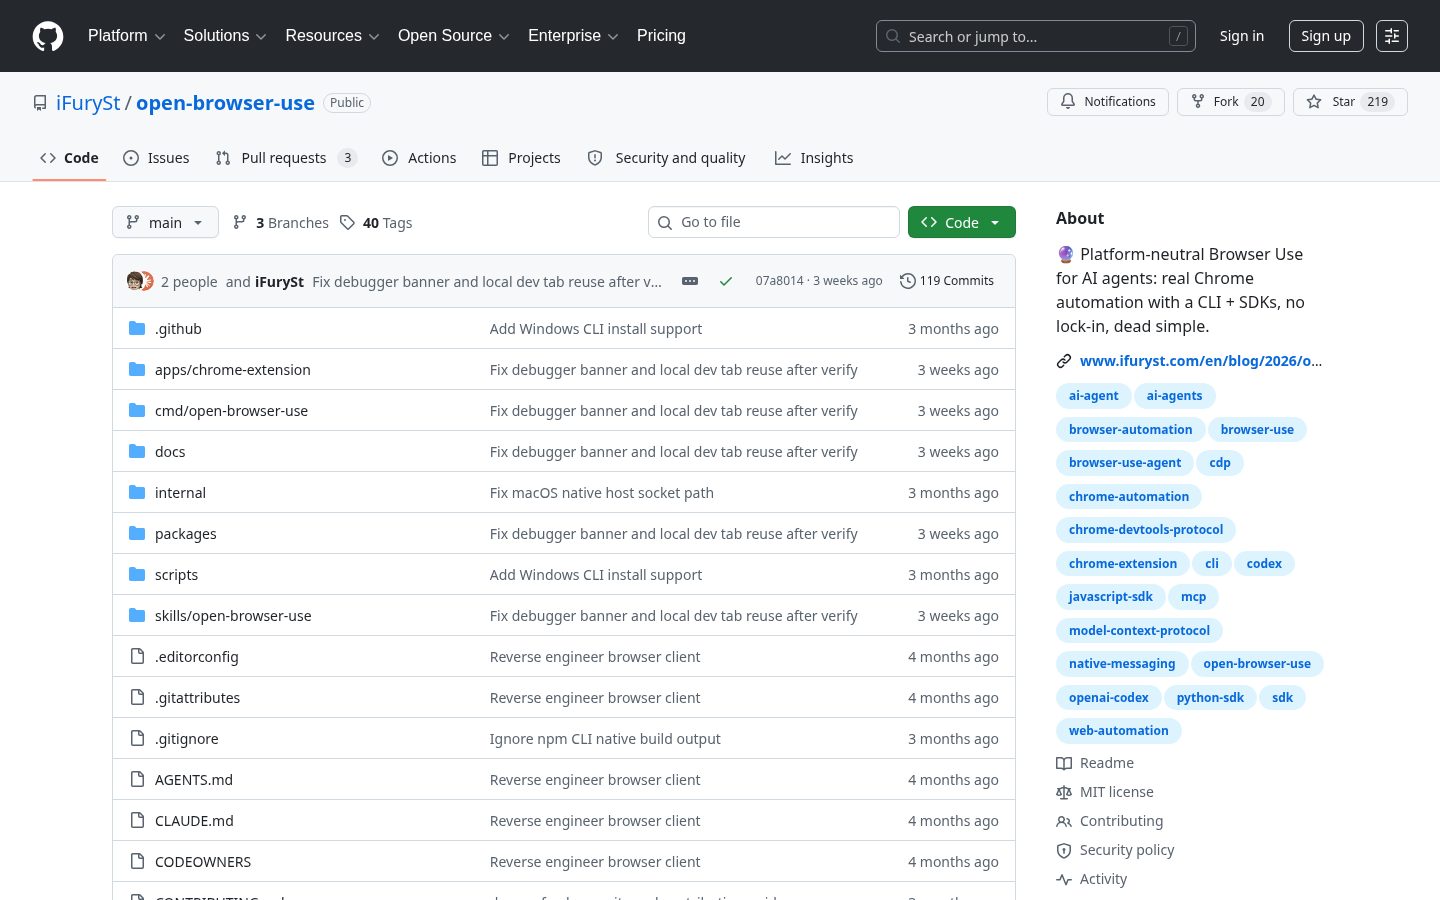Open the green Code dropdown button

(962, 222)
